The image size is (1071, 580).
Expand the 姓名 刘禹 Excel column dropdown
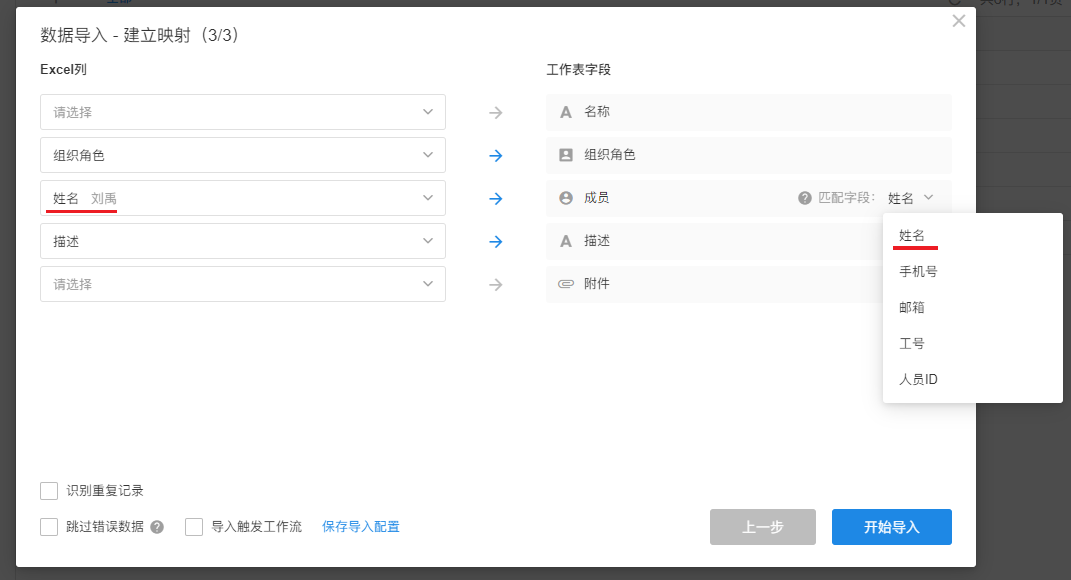tap(243, 198)
